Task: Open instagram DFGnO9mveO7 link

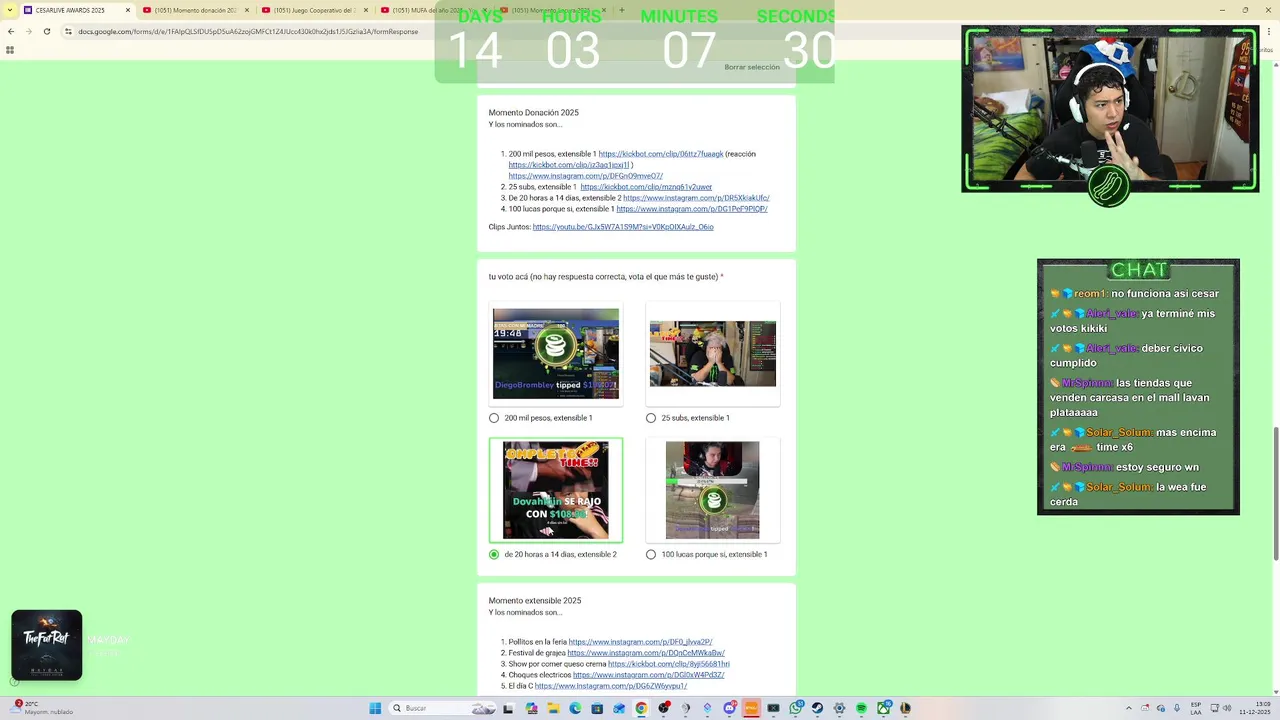Action: pos(585,176)
